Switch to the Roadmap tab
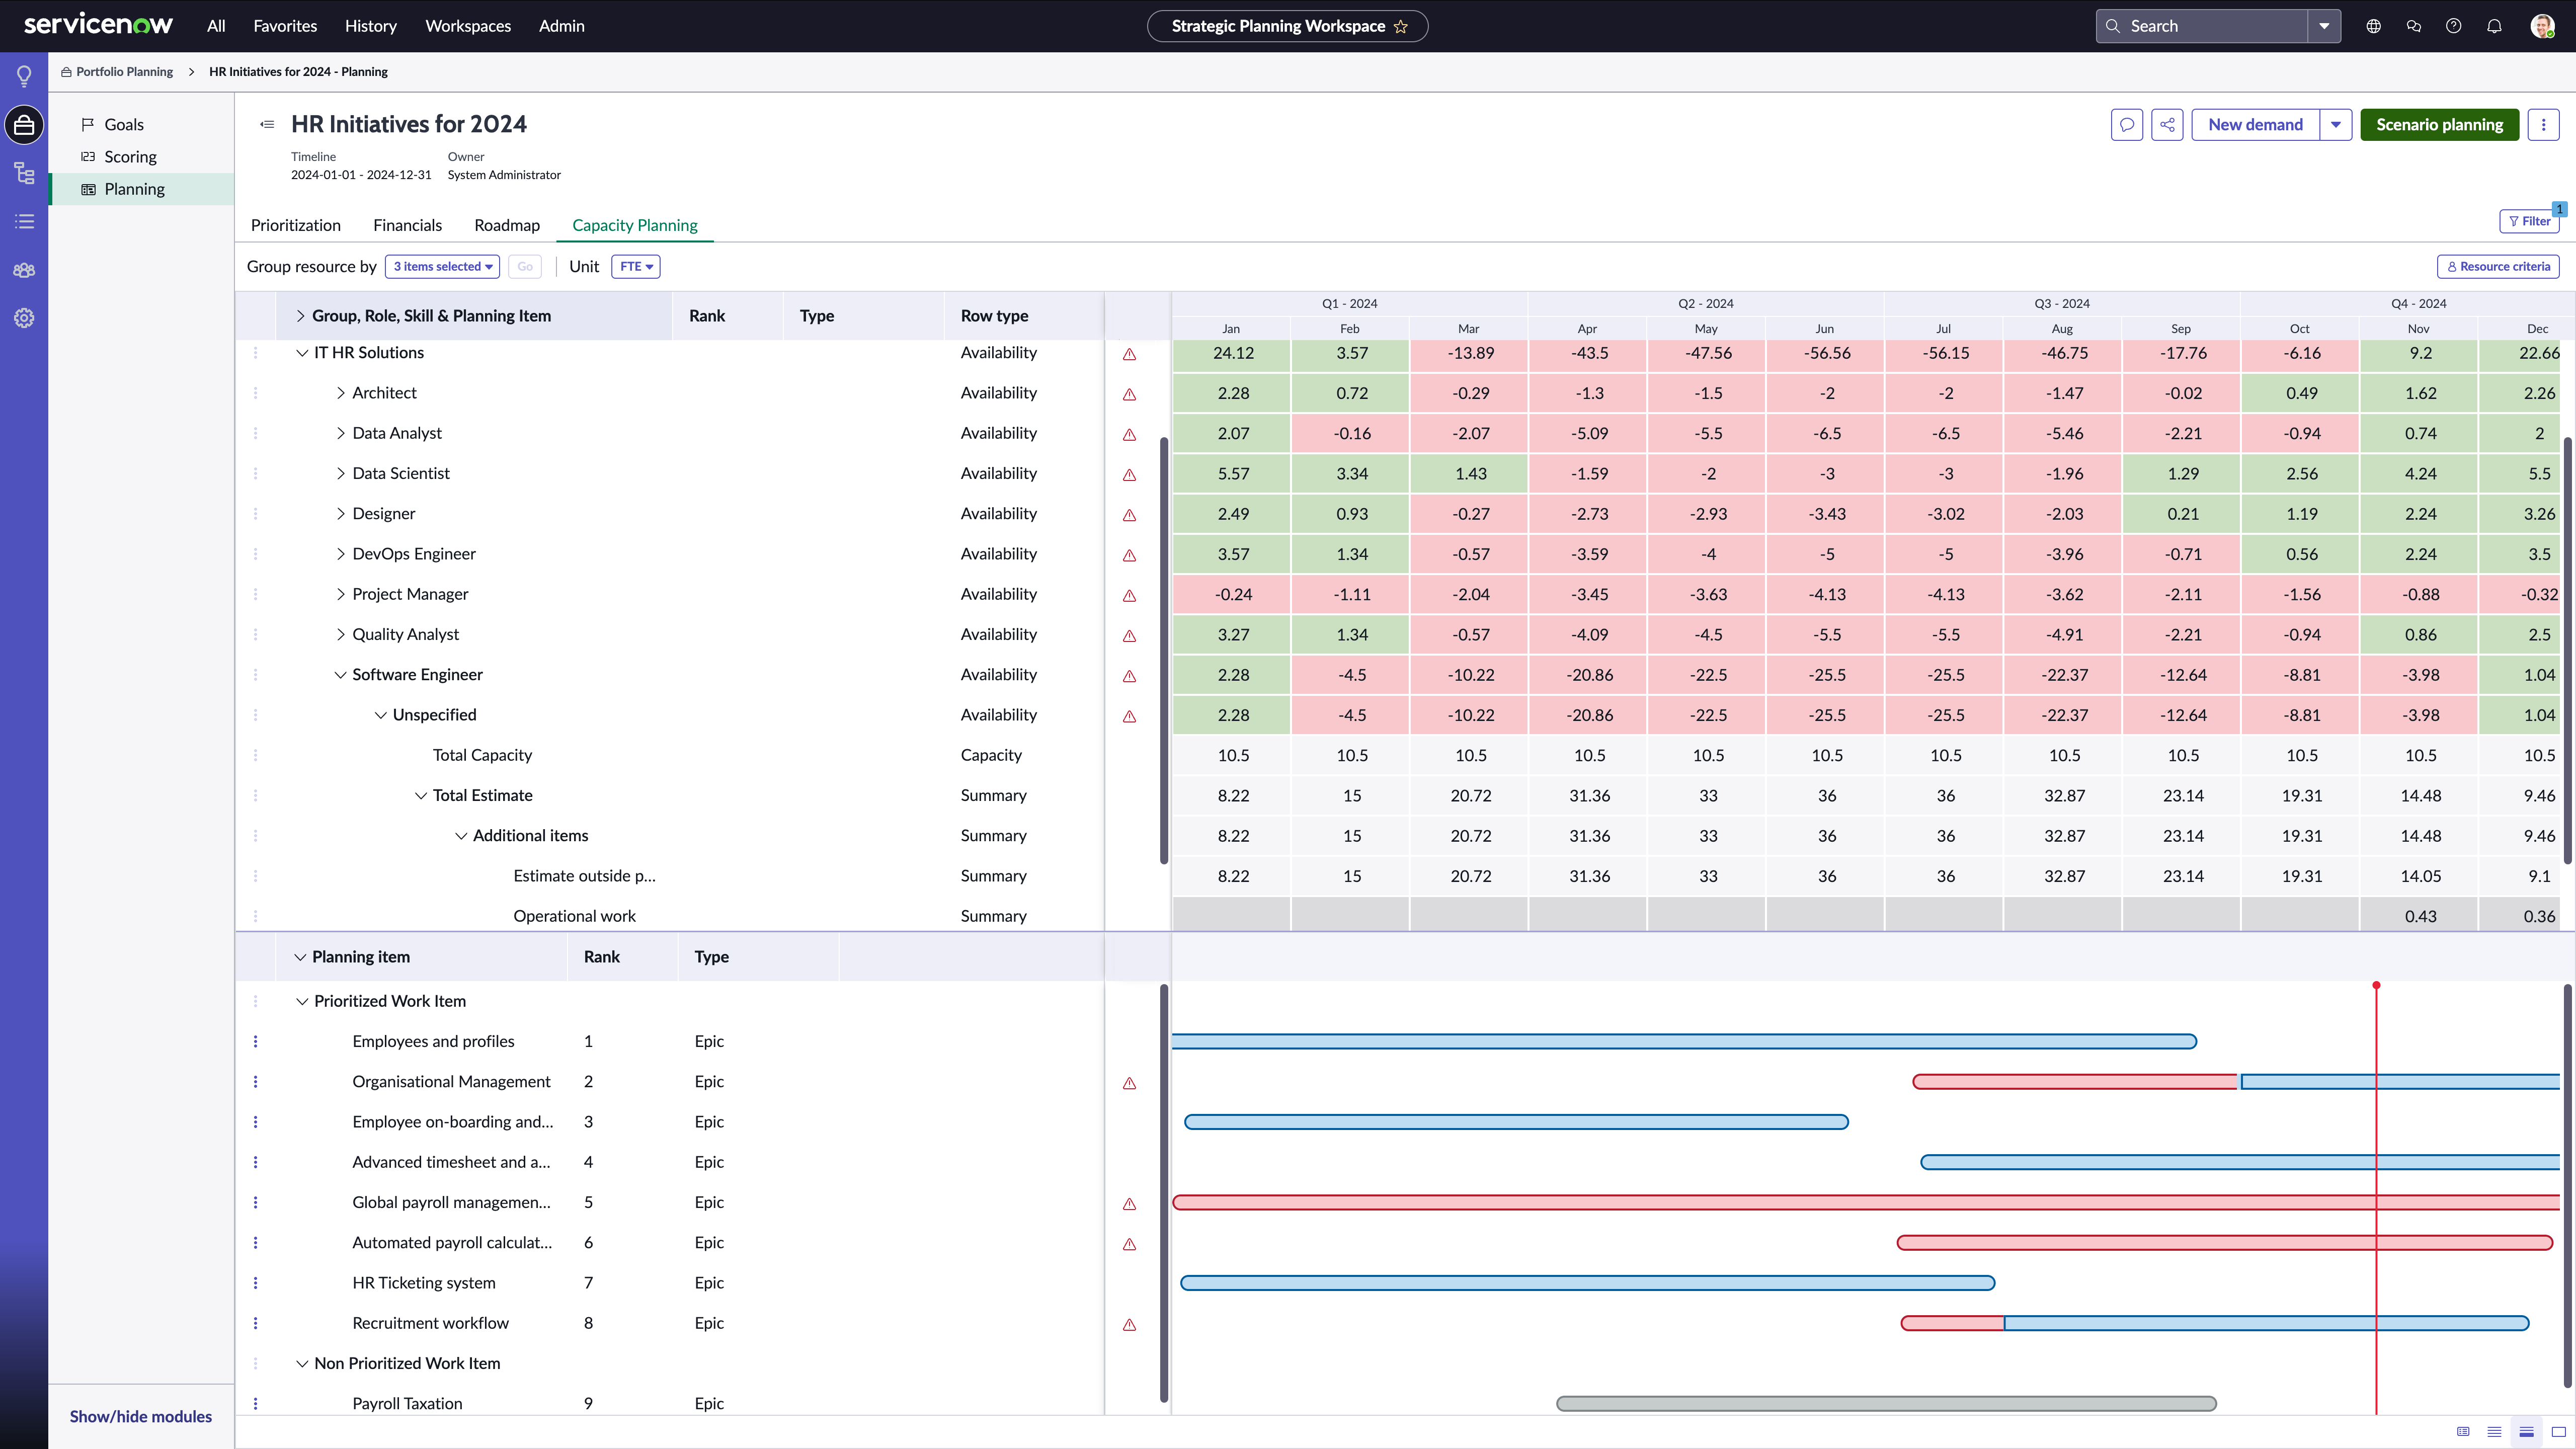Image resolution: width=2576 pixels, height=1449 pixels. tap(507, 225)
